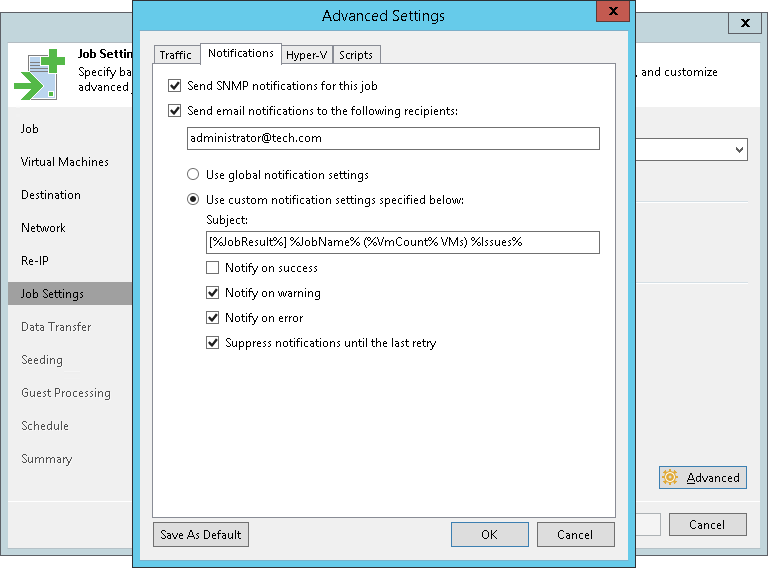Click the Subject input field
Screen dimensions: 768x568
pos(403,242)
